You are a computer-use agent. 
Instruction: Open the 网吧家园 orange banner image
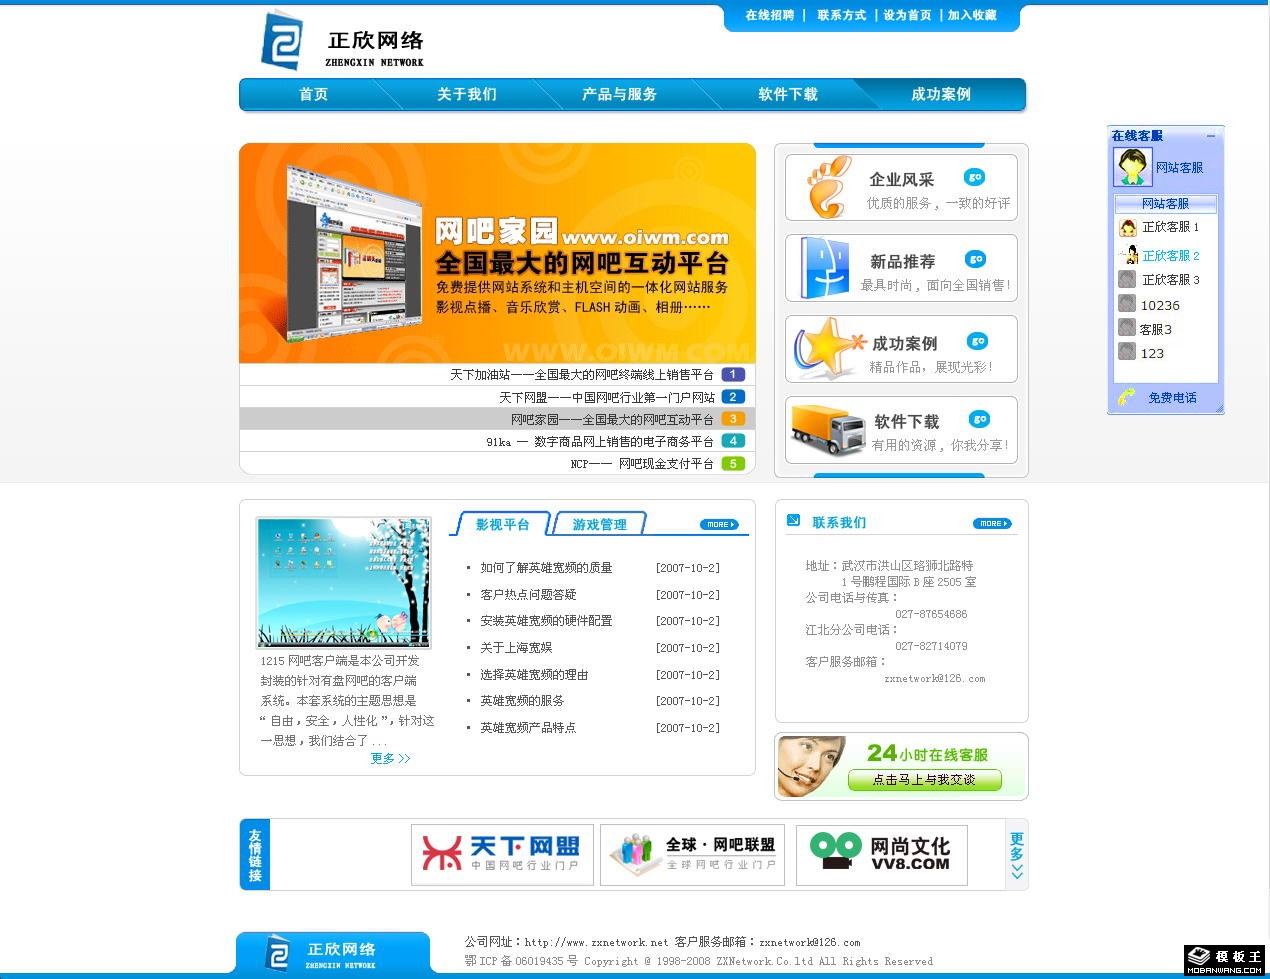coord(497,253)
